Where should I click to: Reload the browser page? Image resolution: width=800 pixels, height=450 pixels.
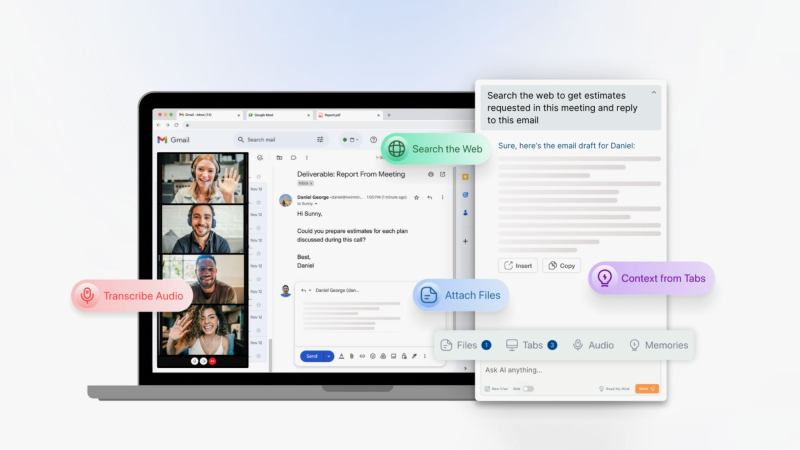pos(177,125)
